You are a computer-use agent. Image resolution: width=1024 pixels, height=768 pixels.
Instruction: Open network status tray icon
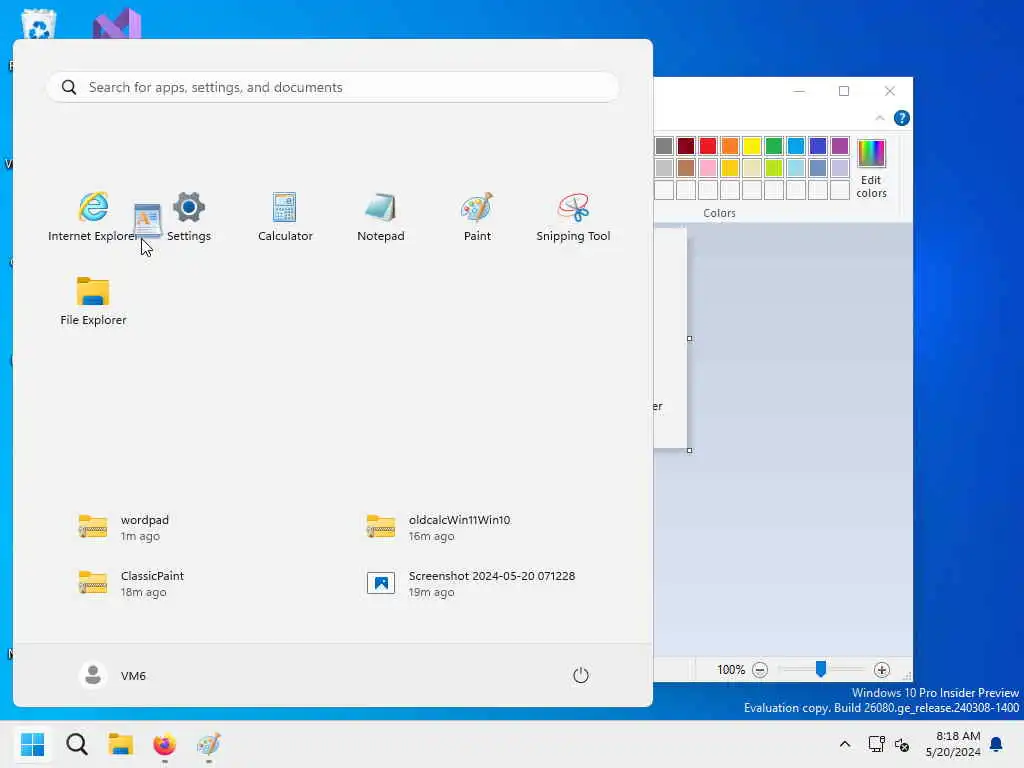[x=876, y=744]
